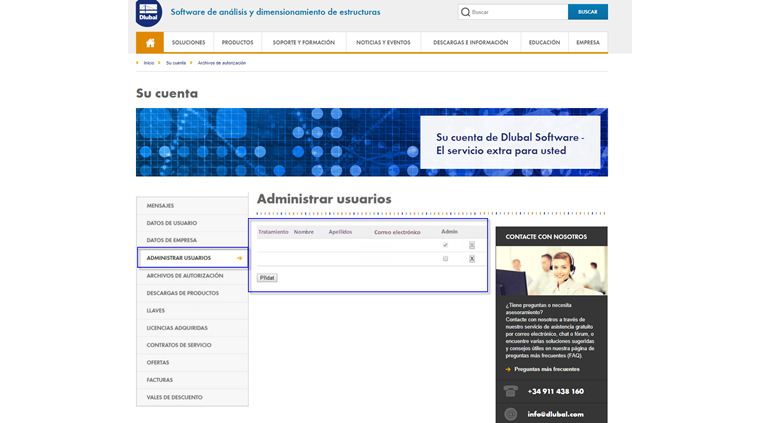Click the Nombre column header

[304, 232]
